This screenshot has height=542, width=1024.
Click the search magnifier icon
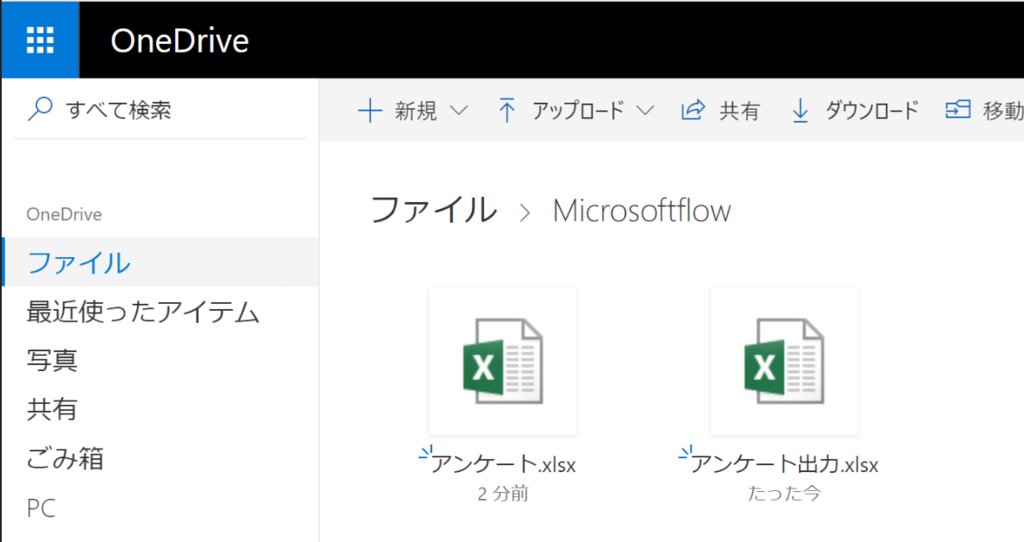40,109
